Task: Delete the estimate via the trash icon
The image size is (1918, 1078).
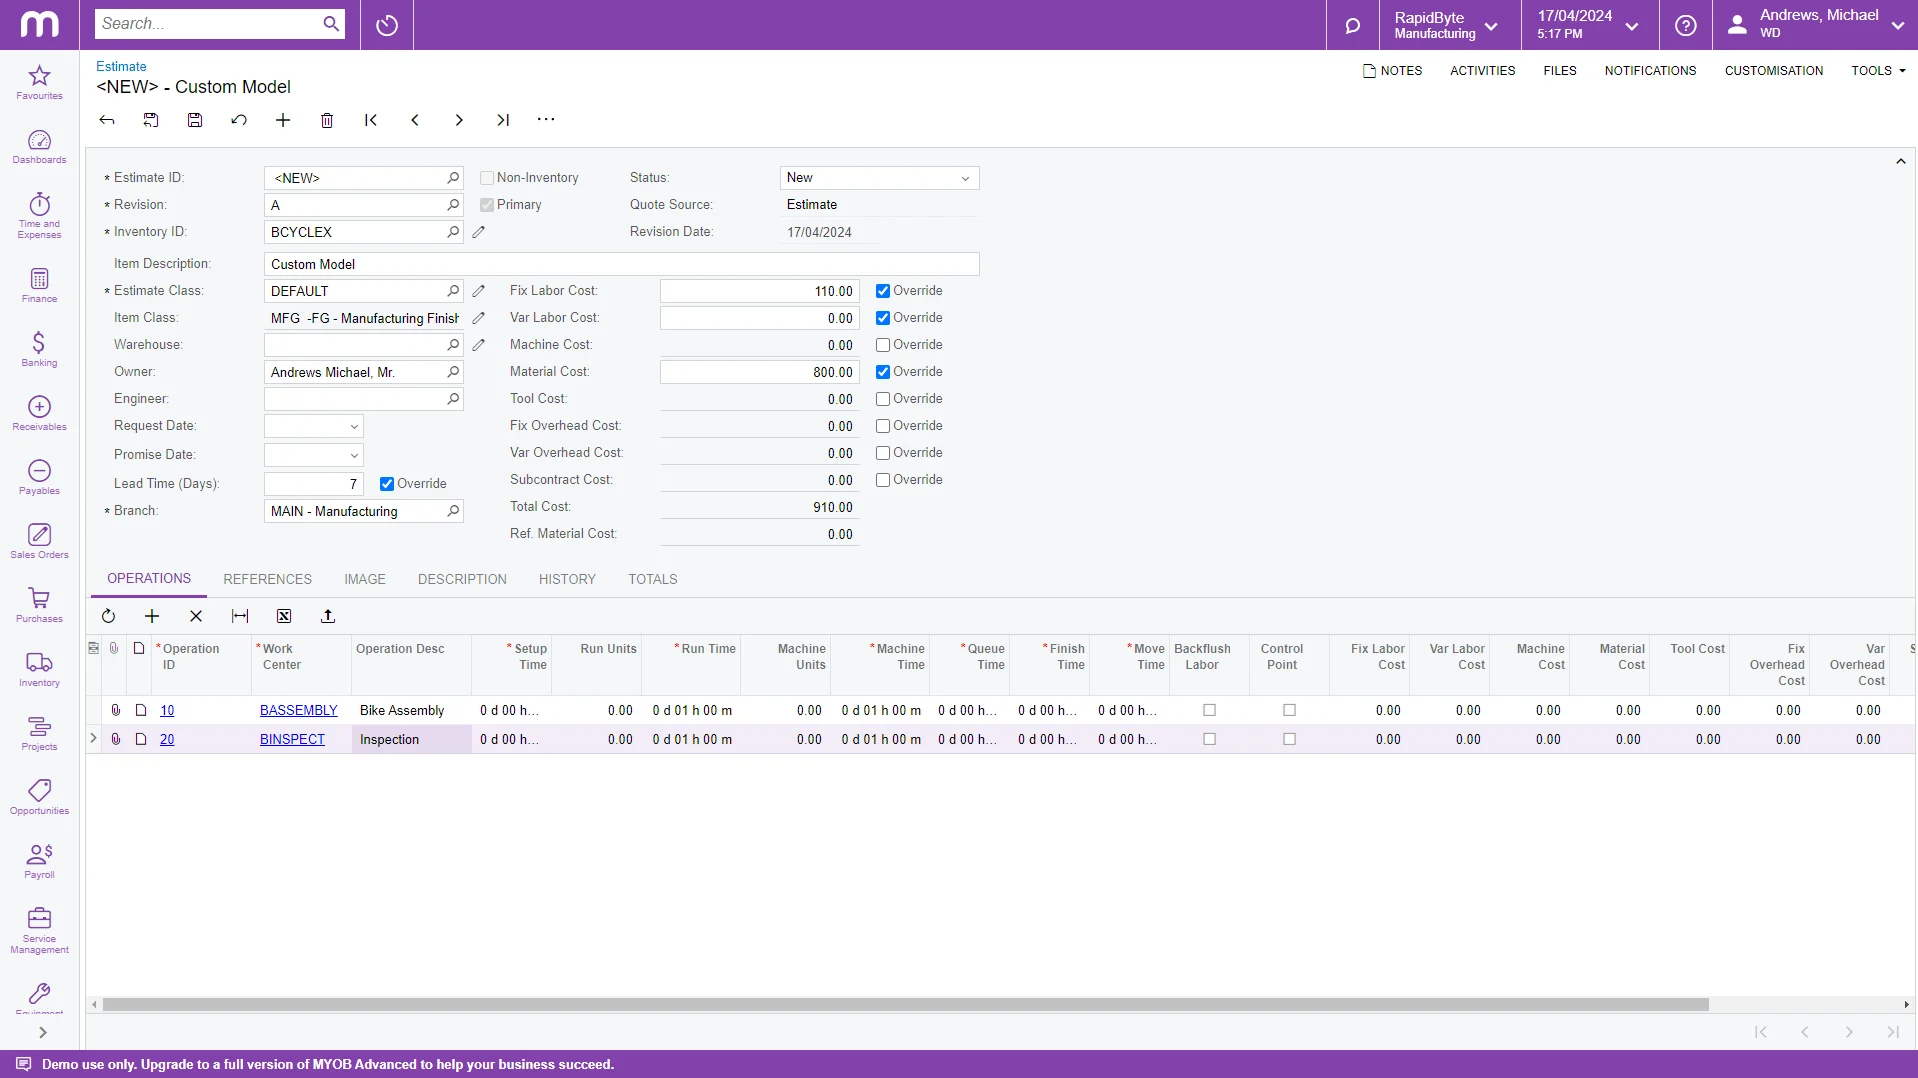Action: [327, 120]
